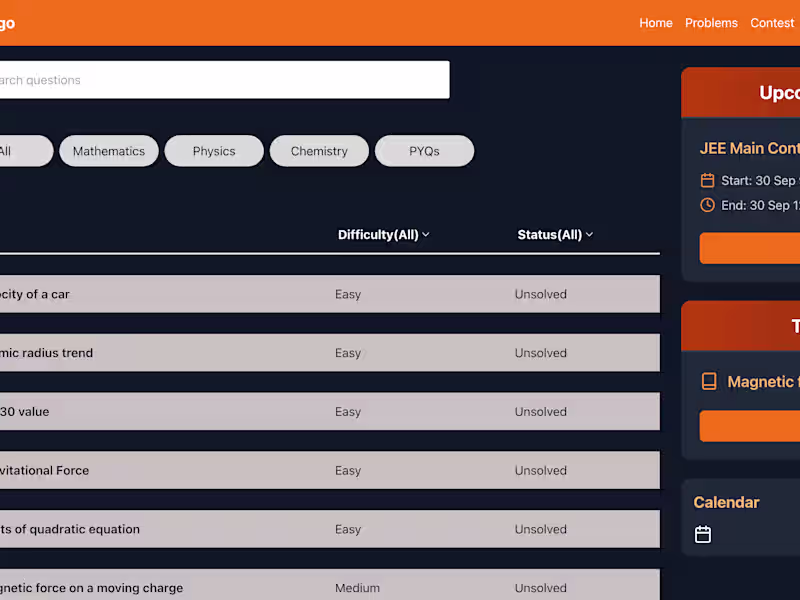
Task: Open the Contest nav link
Action: (772, 23)
